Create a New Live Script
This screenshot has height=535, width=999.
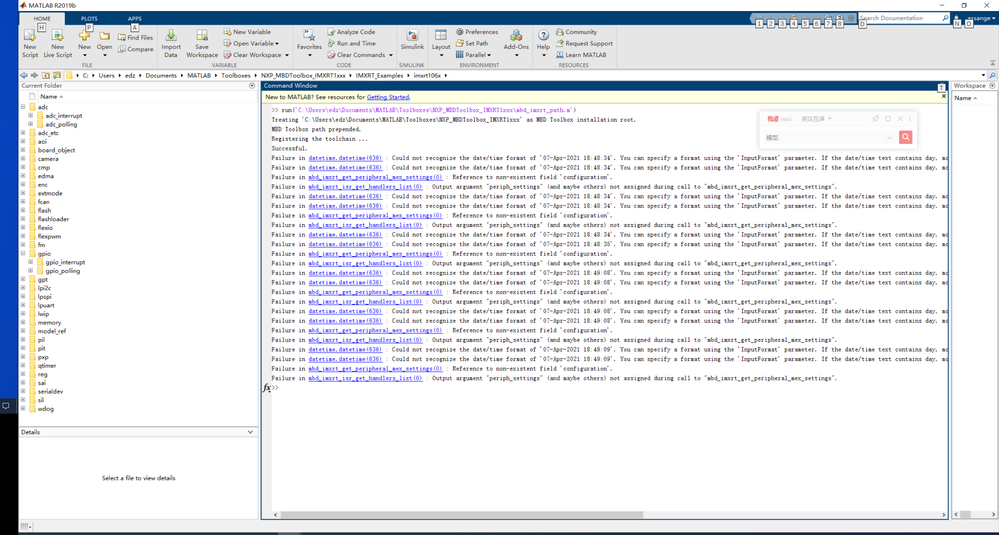pos(57,43)
